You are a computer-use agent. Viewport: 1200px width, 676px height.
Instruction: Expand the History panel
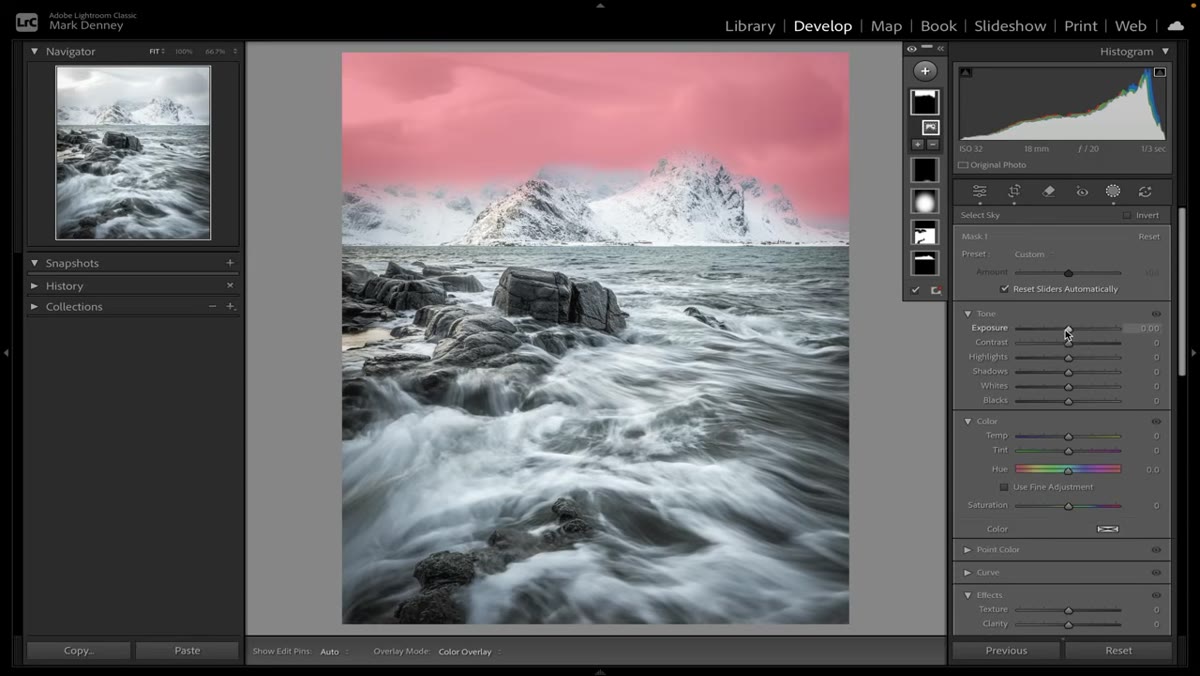point(34,285)
